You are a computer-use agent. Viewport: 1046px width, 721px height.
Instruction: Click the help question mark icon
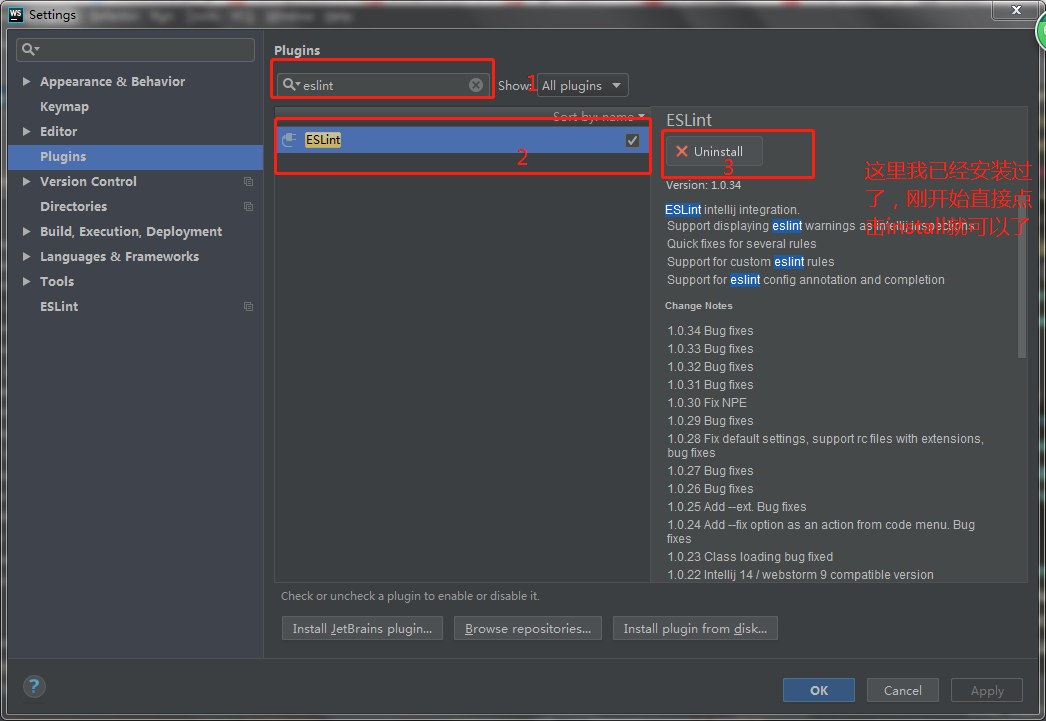(x=34, y=686)
